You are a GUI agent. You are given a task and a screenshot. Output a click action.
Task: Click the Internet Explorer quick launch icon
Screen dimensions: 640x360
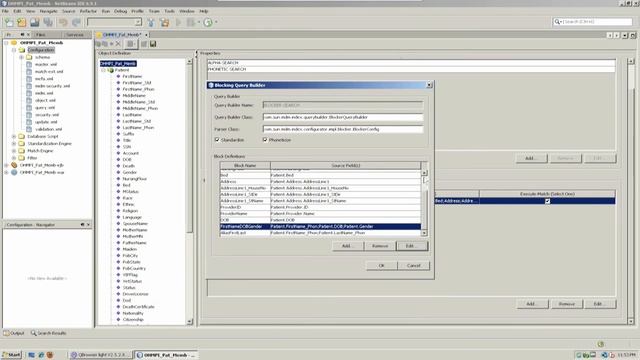[x=41, y=355]
